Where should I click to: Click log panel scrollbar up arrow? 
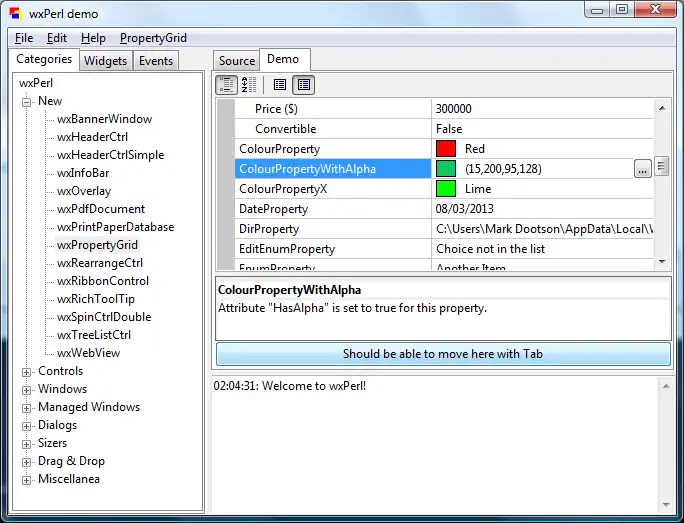pos(666,386)
